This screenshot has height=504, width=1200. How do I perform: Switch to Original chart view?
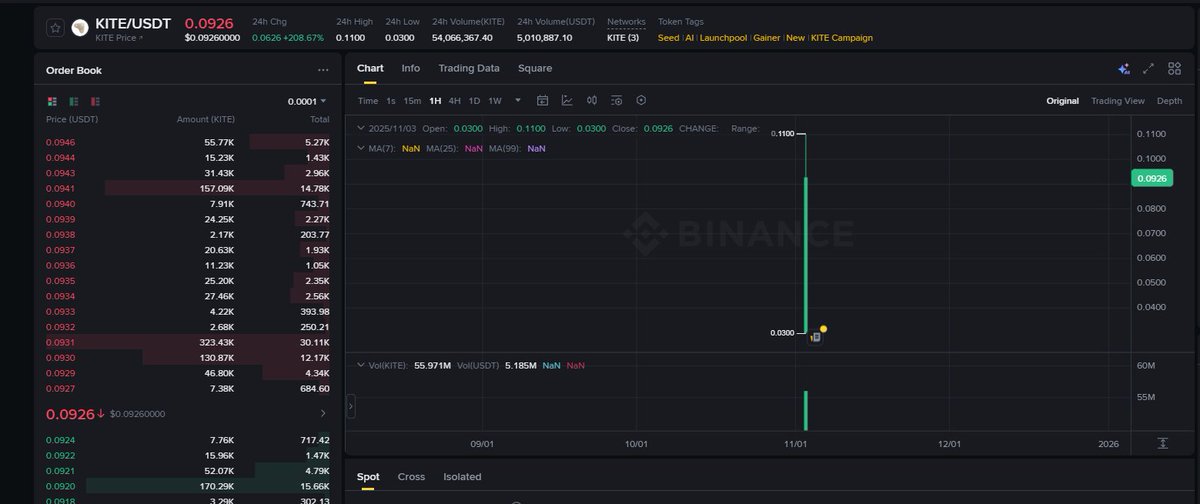pos(1062,101)
